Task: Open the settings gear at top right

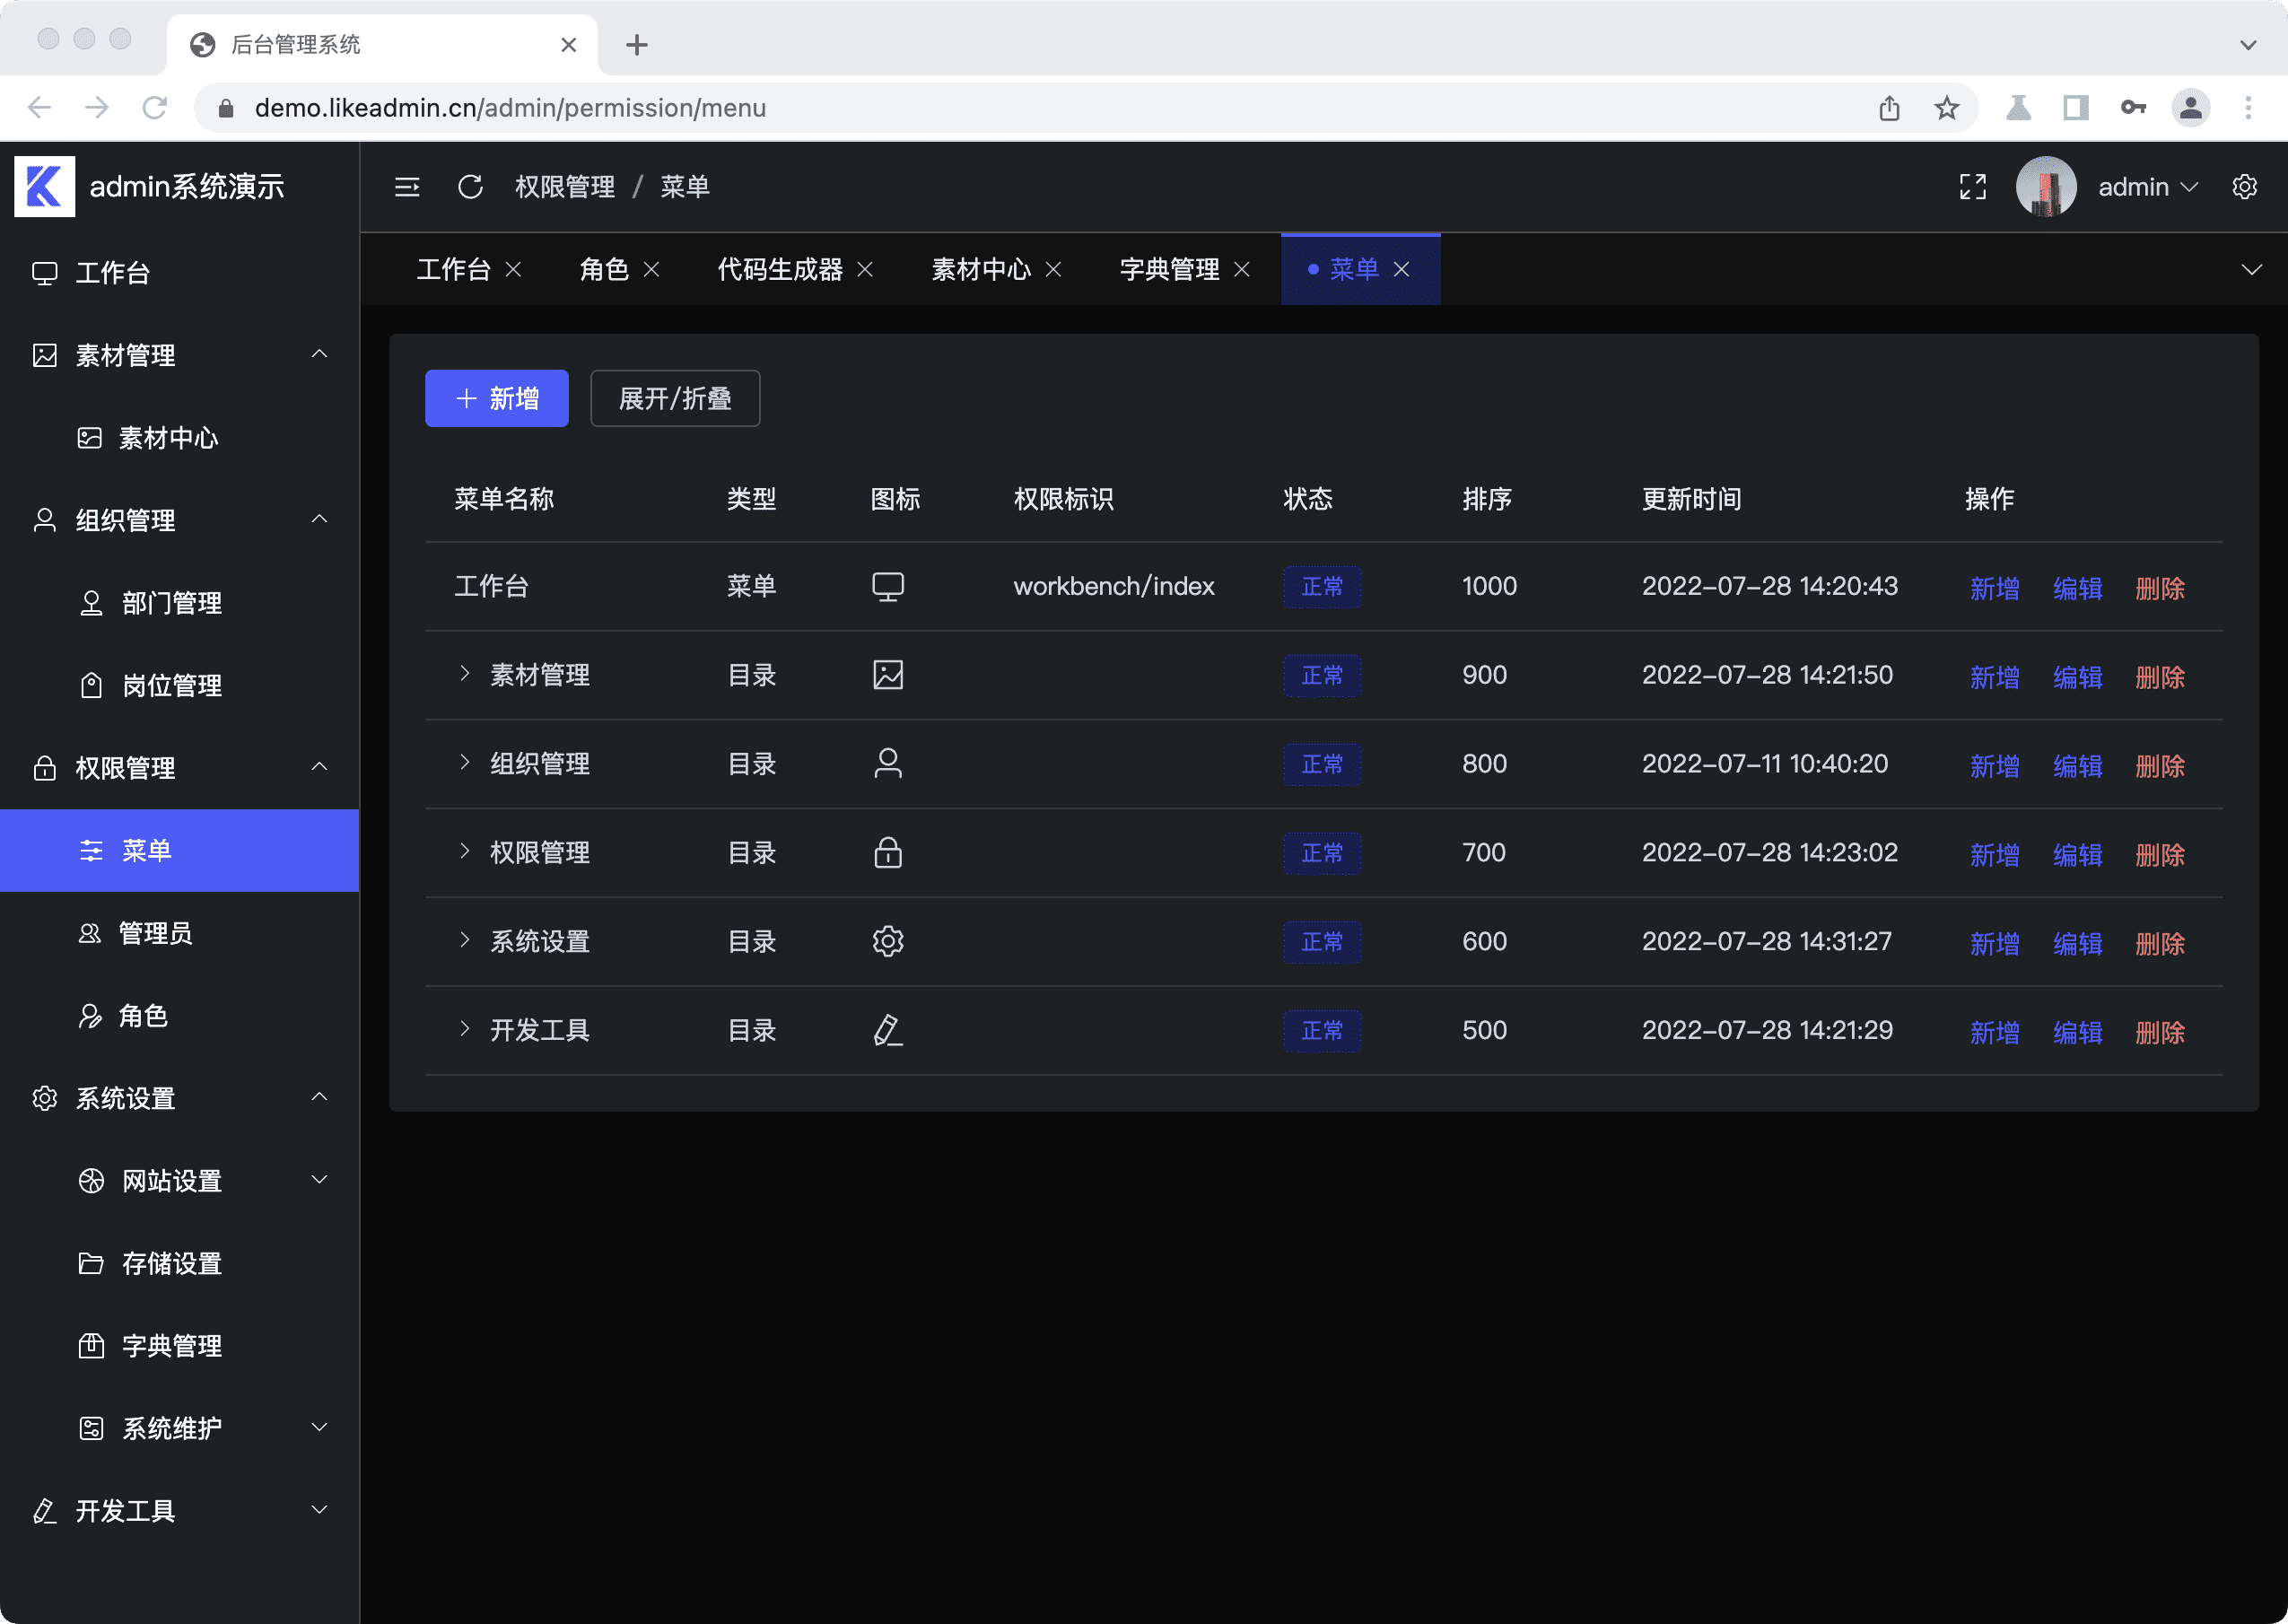Action: [2243, 186]
